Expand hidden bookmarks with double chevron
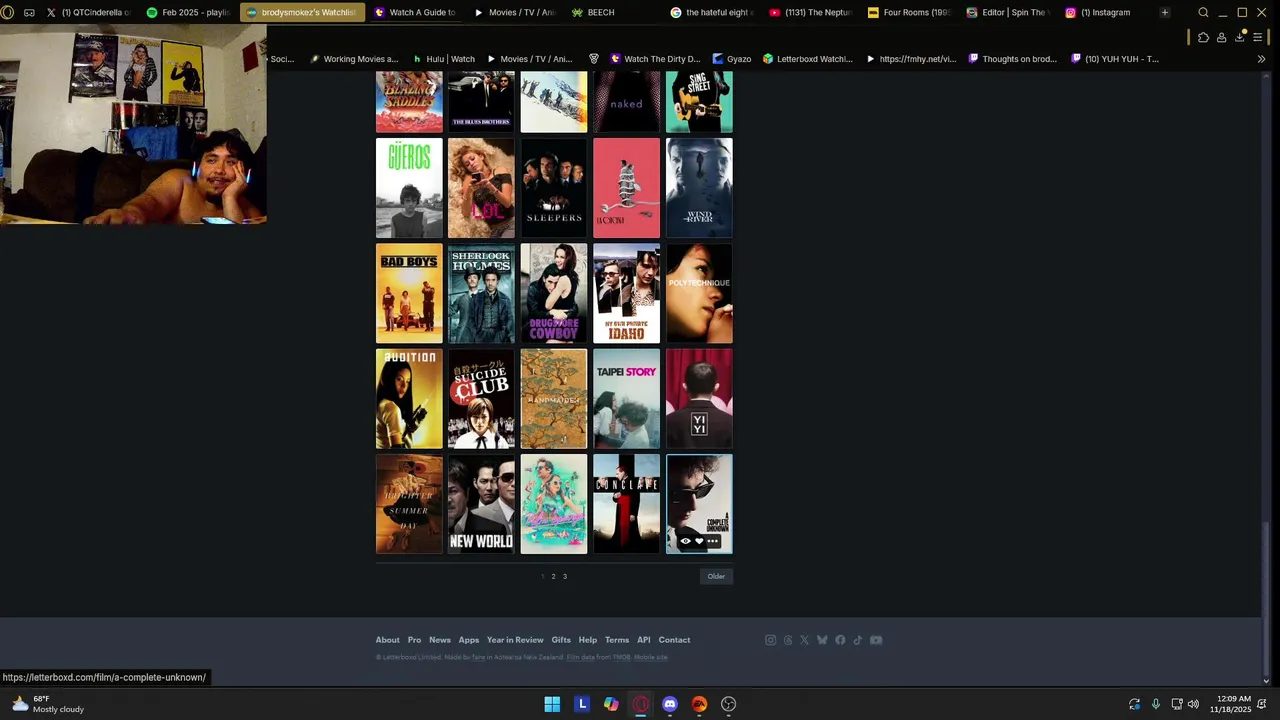The width and height of the screenshot is (1280, 720). click(x=1261, y=59)
